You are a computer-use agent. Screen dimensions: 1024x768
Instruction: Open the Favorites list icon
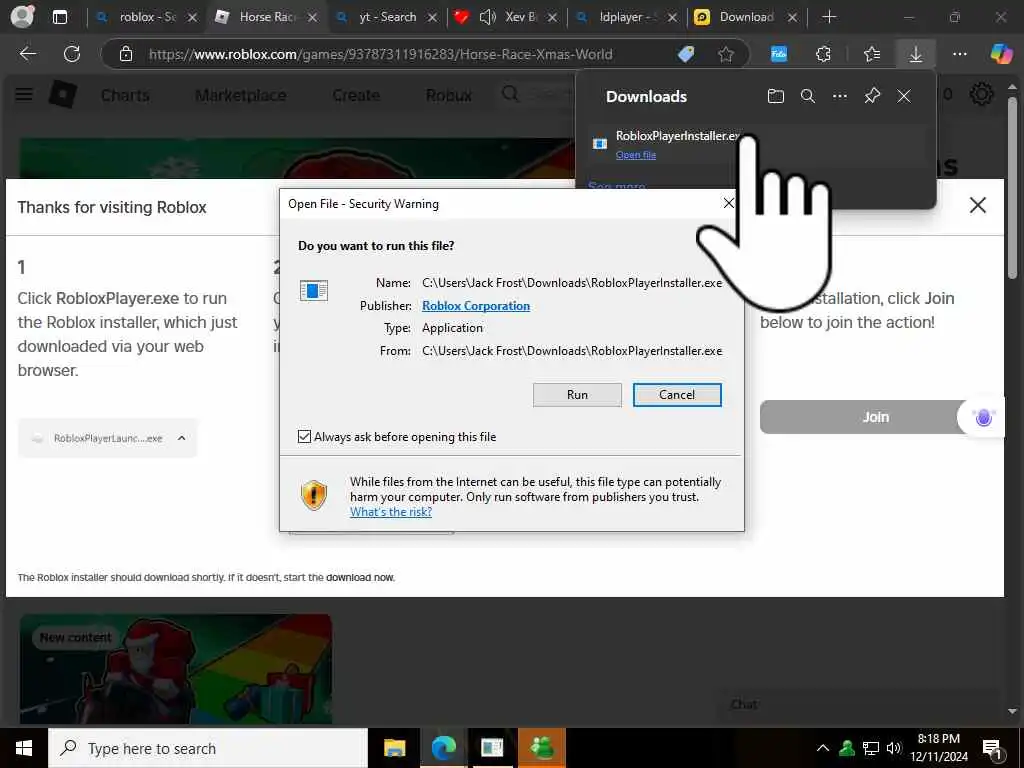(871, 54)
